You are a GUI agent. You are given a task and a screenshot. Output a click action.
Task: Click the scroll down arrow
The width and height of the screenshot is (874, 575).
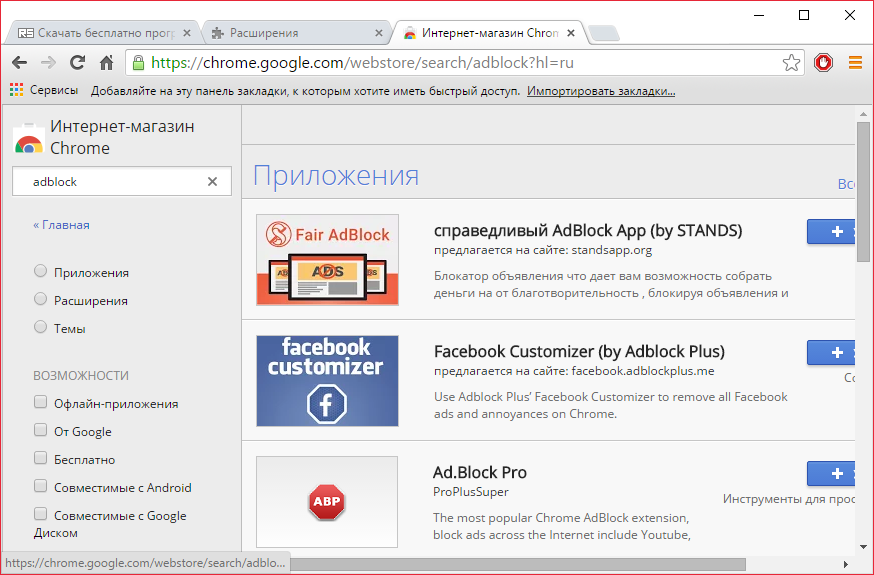pyautogui.click(x=863, y=547)
